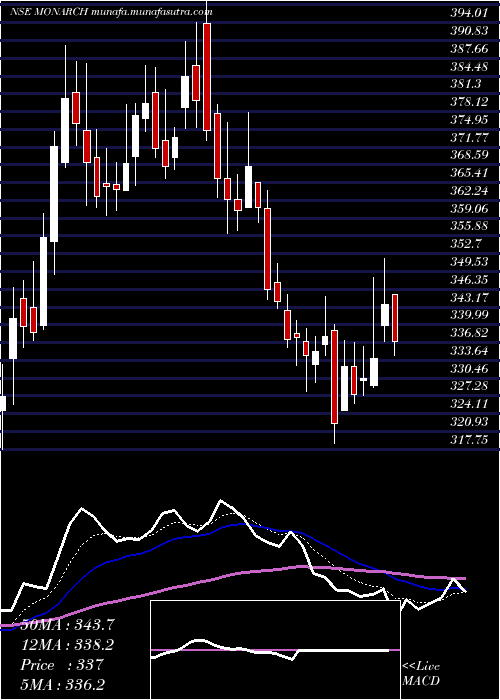
Task: Select the 336.82 price value
Action: click(468, 332)
